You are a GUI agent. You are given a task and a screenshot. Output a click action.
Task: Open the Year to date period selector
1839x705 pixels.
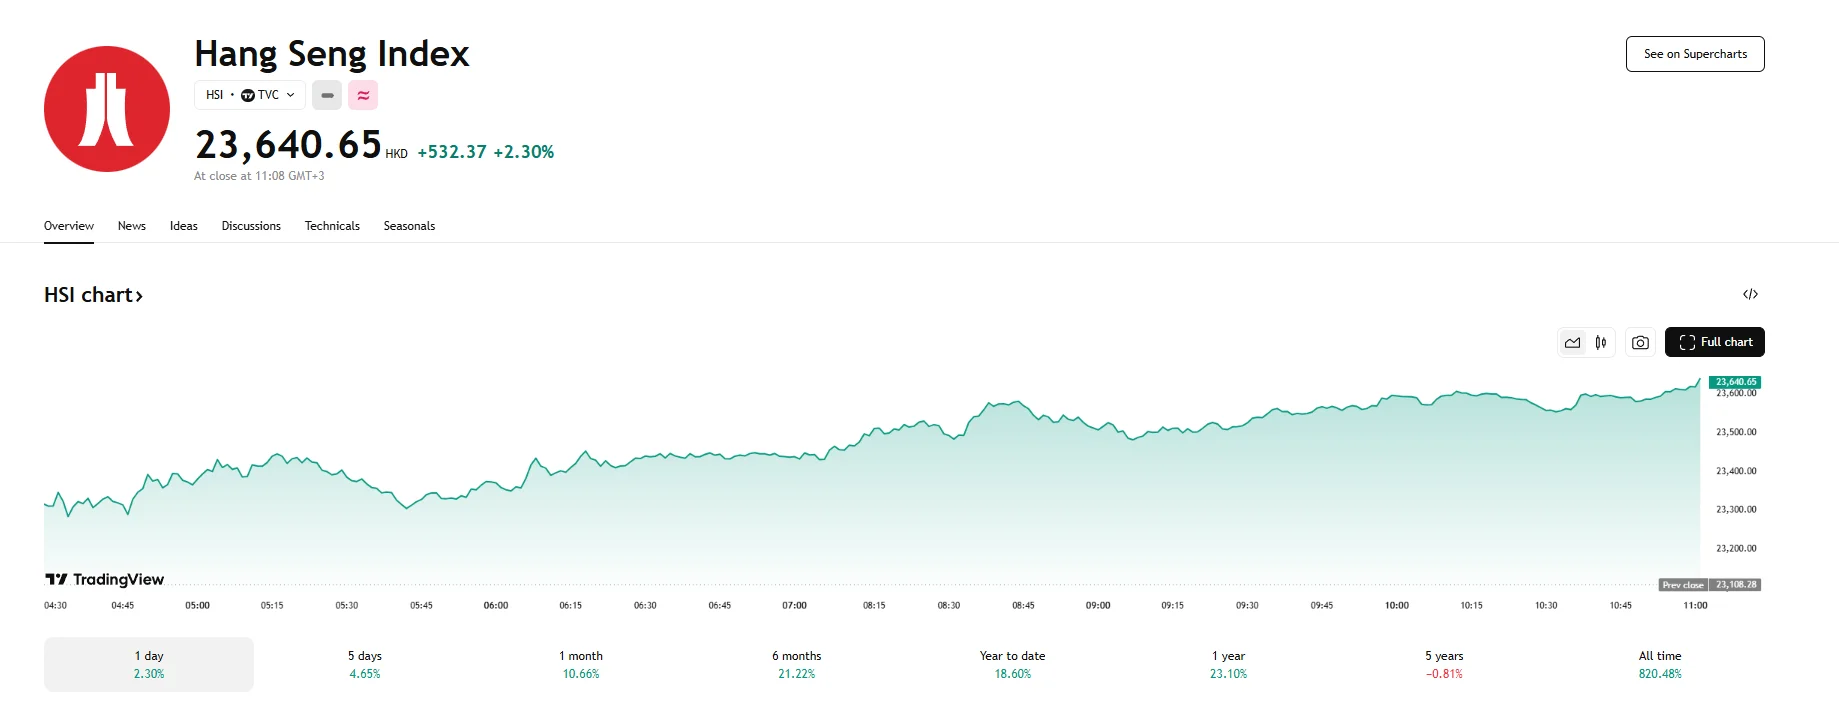tap(1012, 664)
